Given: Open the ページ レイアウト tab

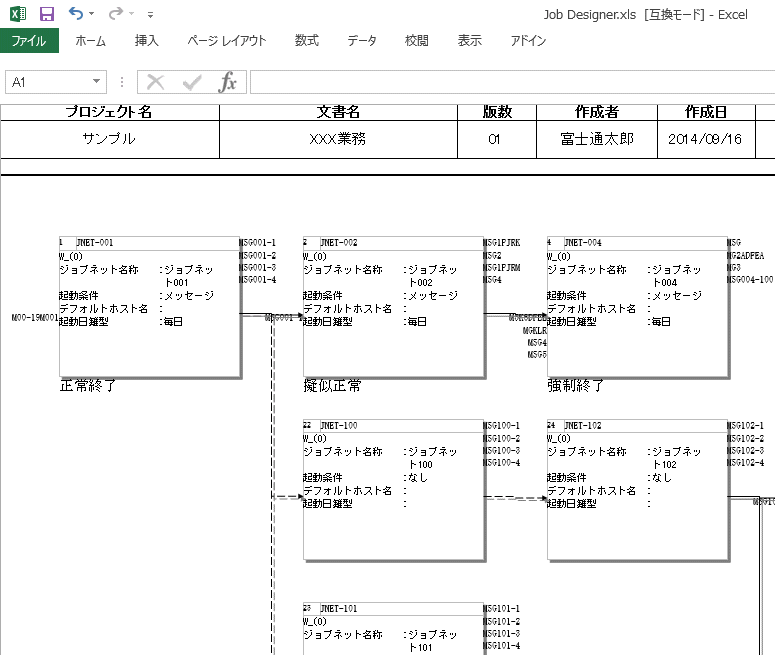Looking at the screenshot, I should click(227, 41).
